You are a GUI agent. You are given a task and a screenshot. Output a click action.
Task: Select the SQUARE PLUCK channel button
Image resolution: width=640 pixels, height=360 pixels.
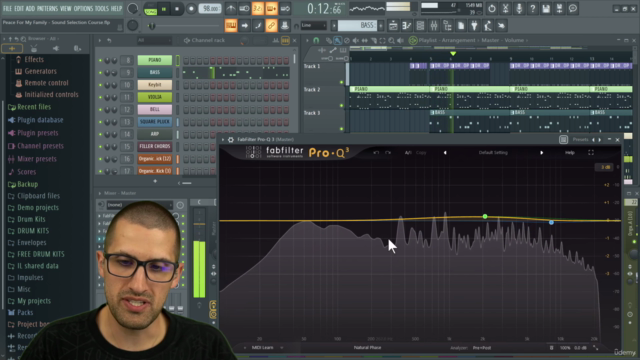[x=155, y=121]
